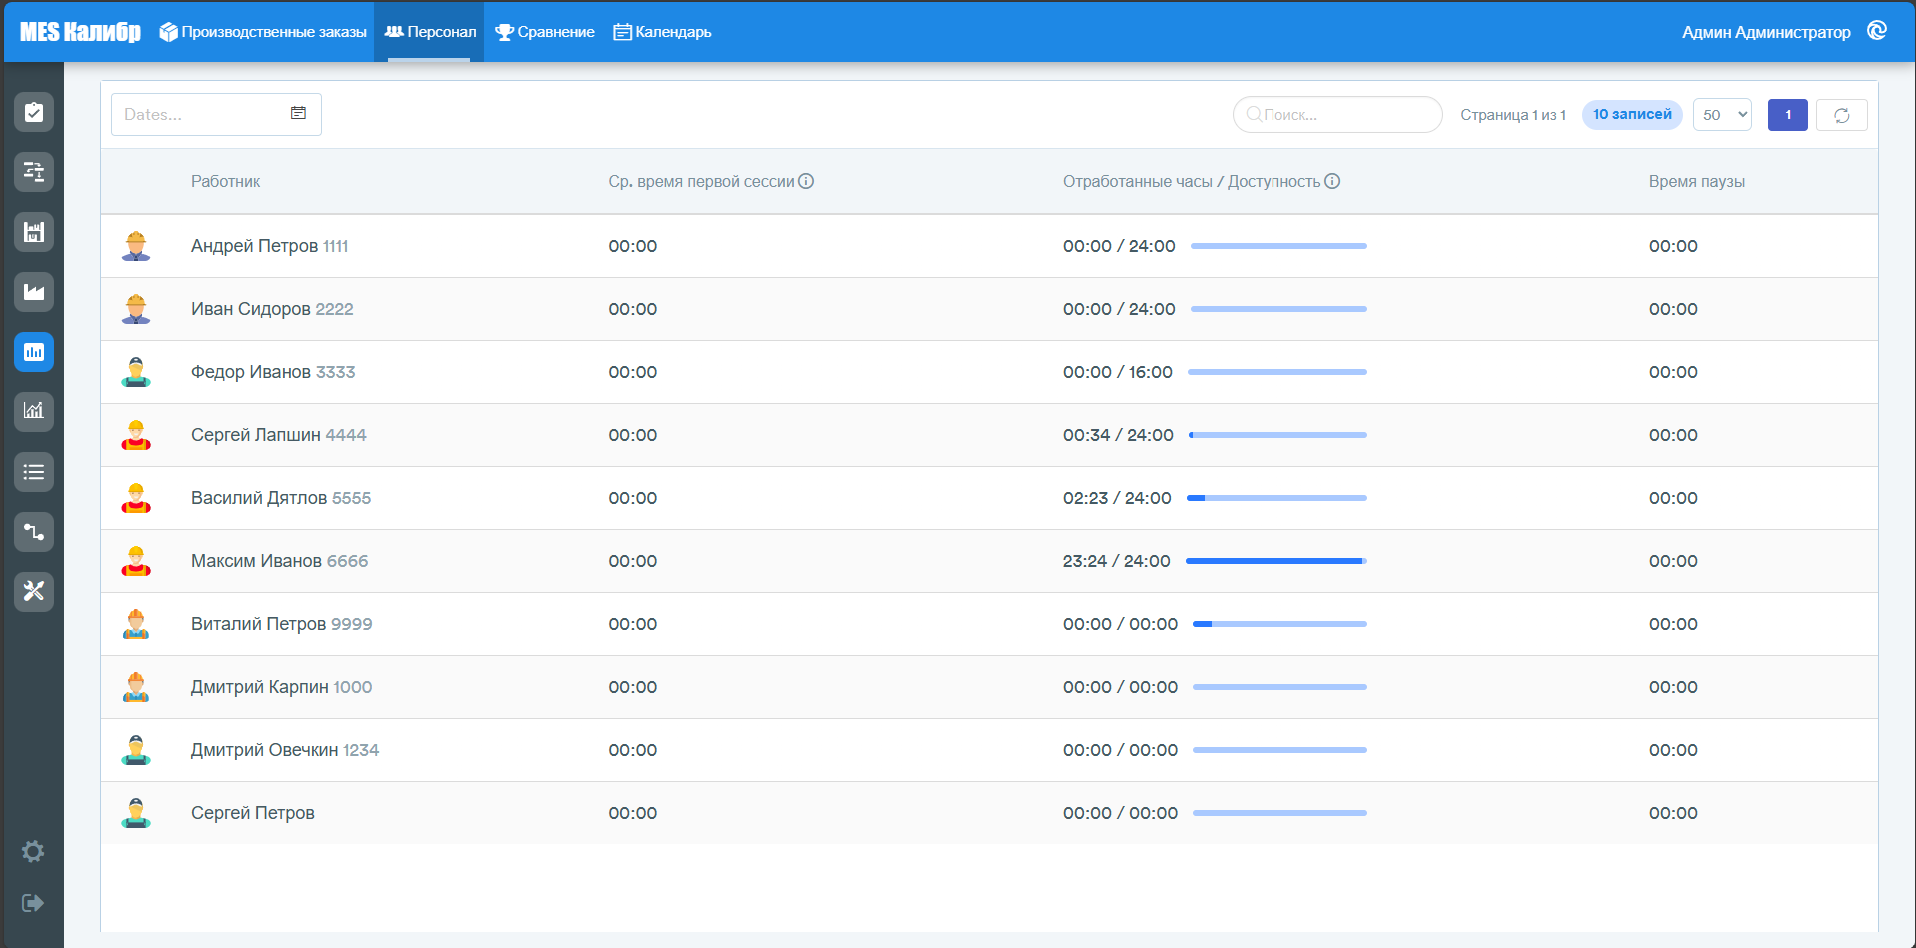Click progress bar for Василий Дятлов

(x=1277, y=498)
